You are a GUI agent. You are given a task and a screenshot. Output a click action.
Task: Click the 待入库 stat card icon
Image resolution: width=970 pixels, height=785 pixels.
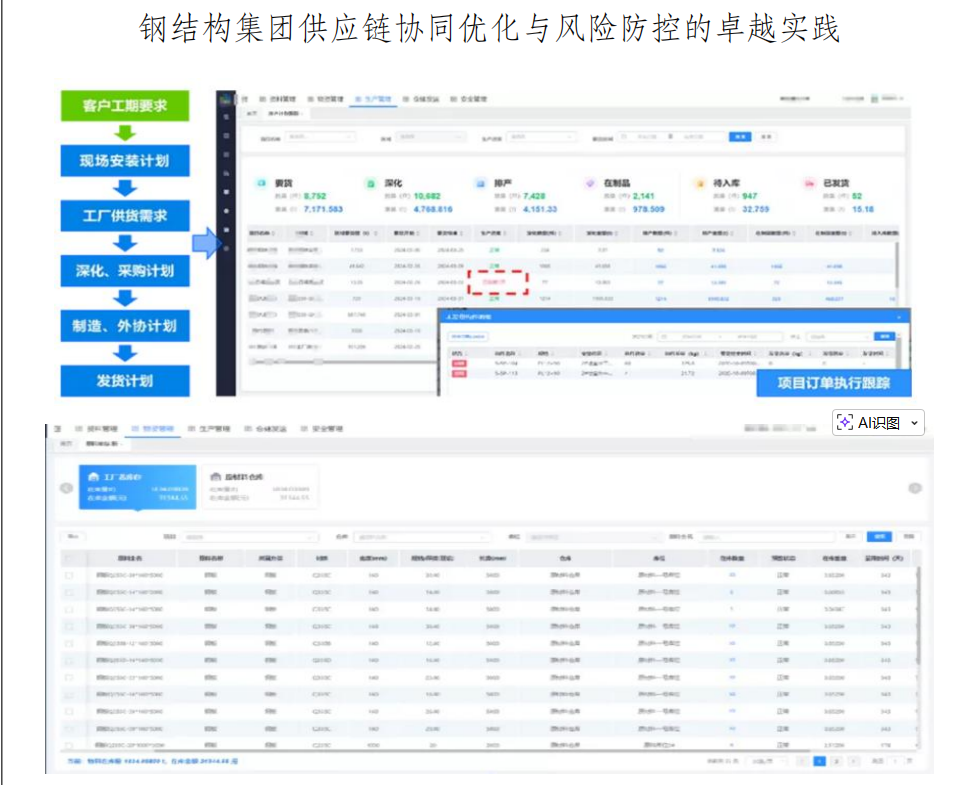point(699,184)
